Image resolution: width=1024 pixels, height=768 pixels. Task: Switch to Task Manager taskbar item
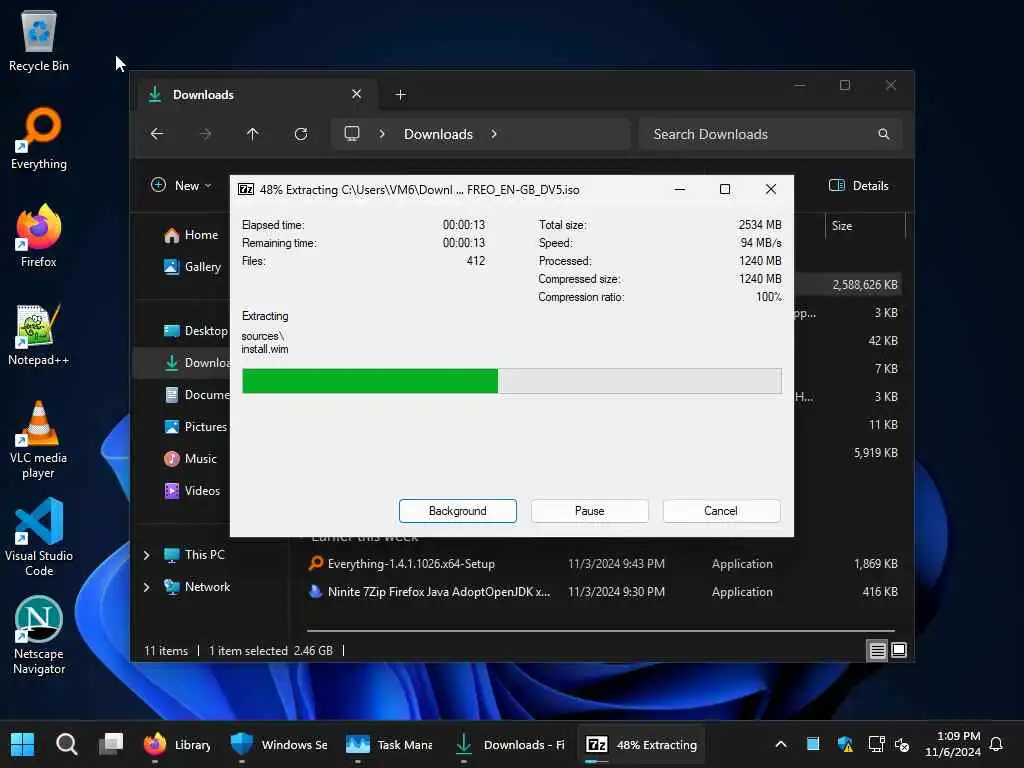(x=389, y=744)
